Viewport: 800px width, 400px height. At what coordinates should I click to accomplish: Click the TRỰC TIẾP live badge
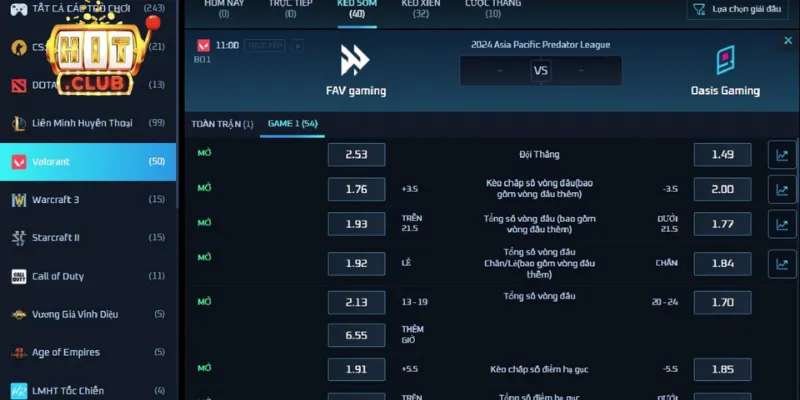(264, 45)
